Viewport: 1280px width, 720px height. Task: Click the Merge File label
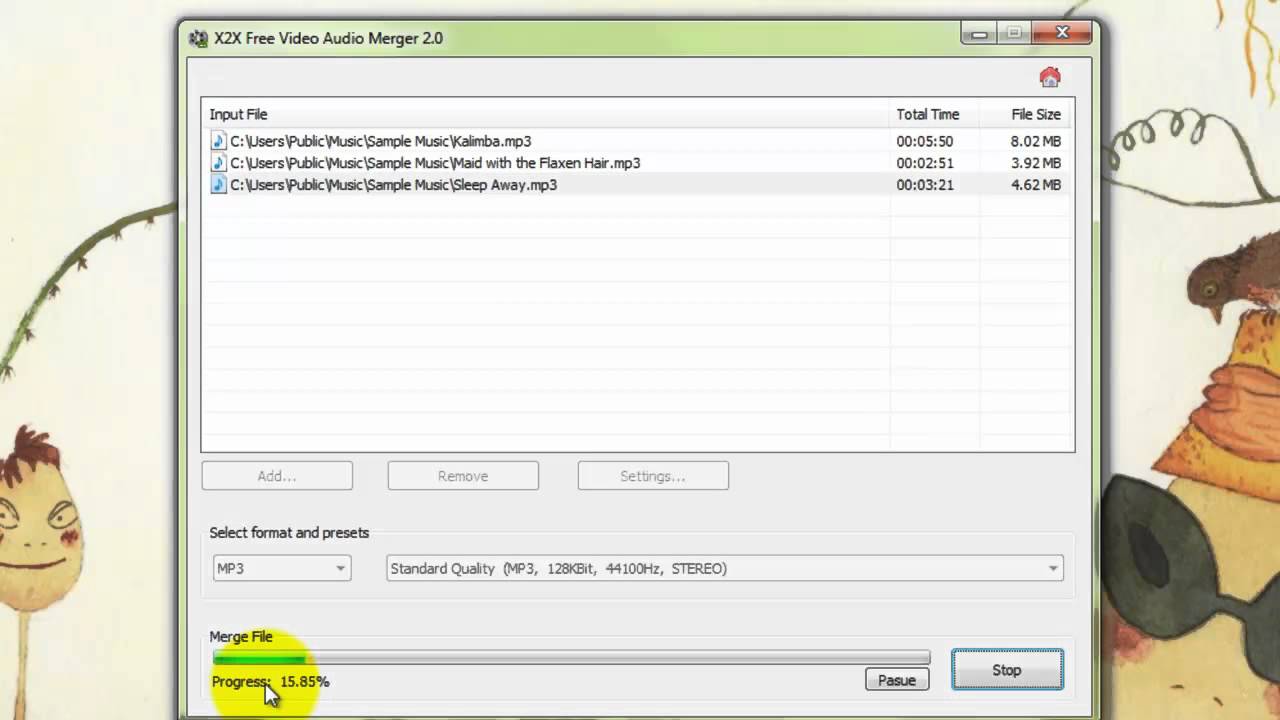tap(241, 636)
